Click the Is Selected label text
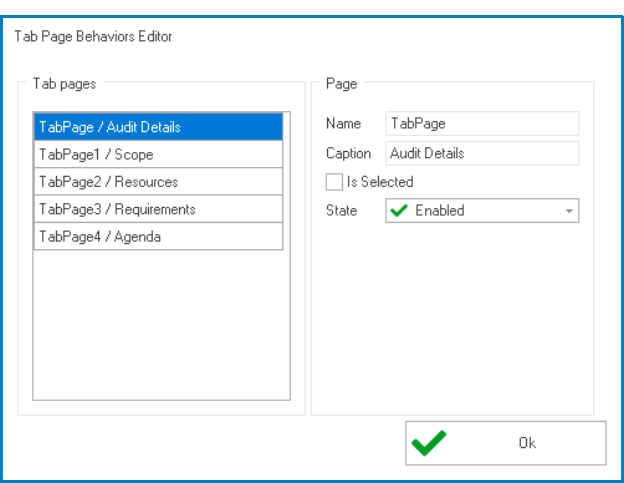The width and height of the screenshot is (624, 483). click(380, 182)
